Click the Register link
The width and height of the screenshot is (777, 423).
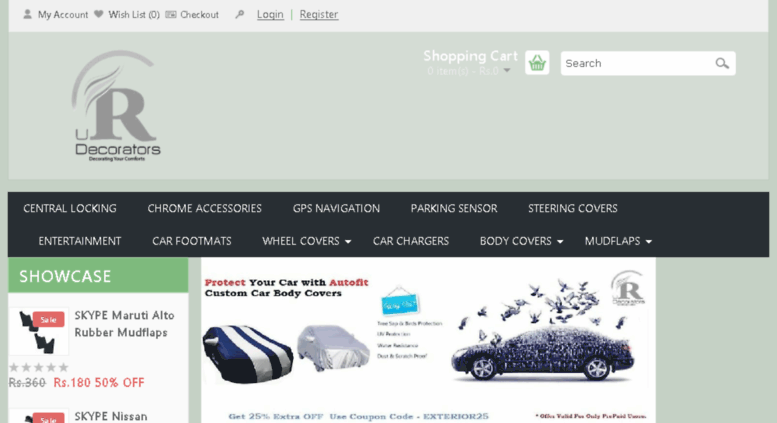(319, 14)
